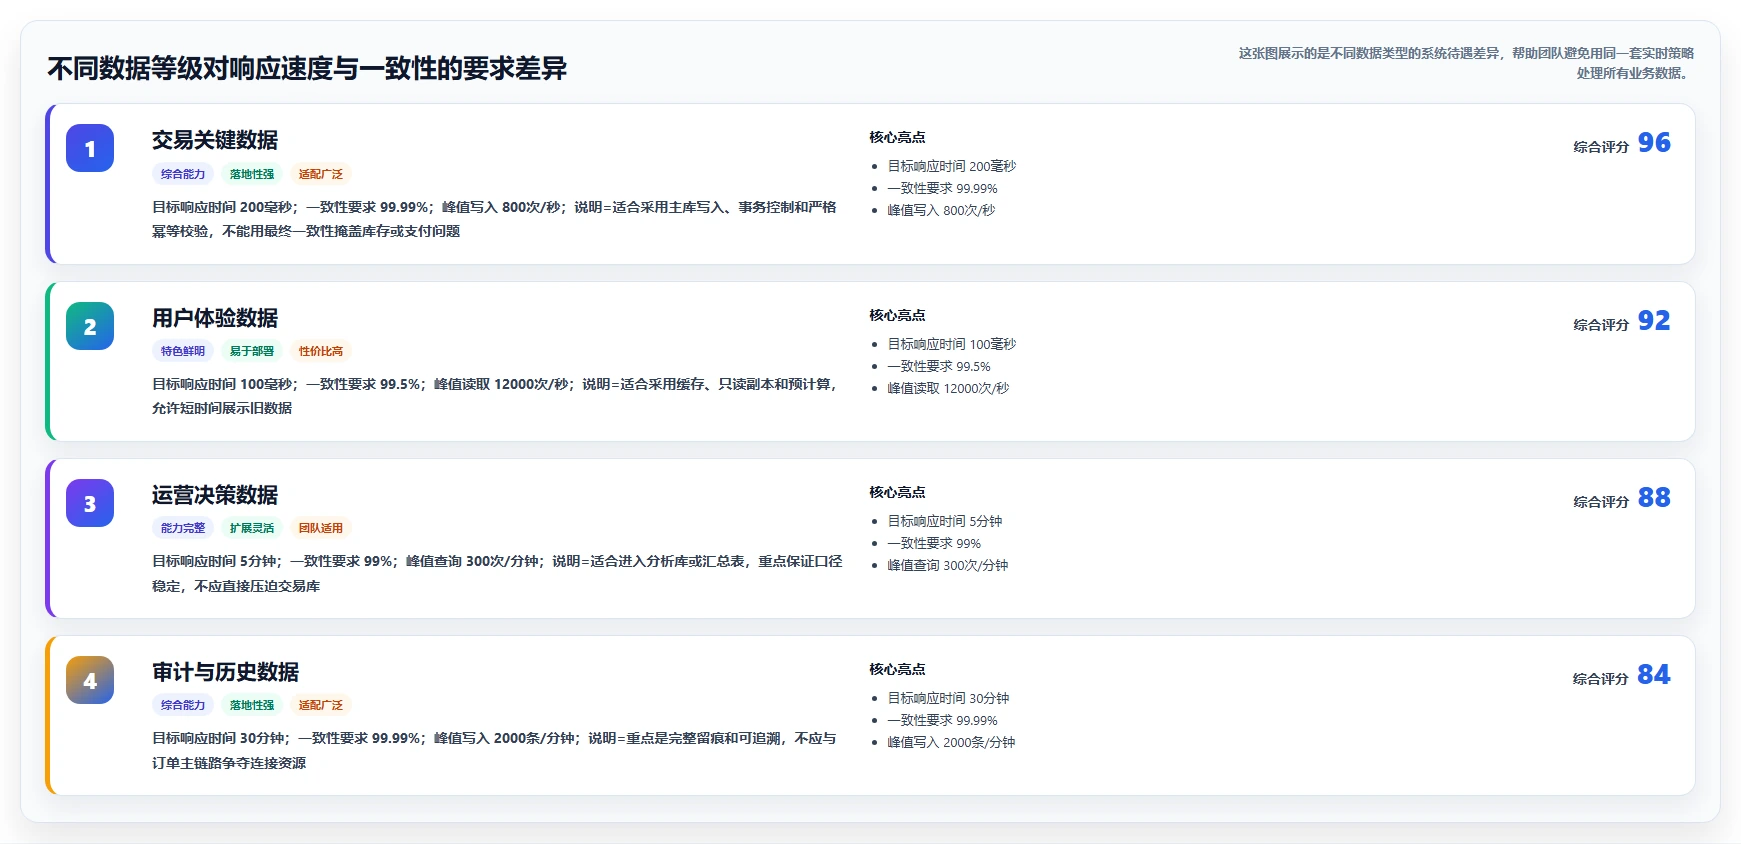
Task: Click bullet 一致性要求 99.99% in 审计与历史数据 card
Action: (x=943, y=720)
